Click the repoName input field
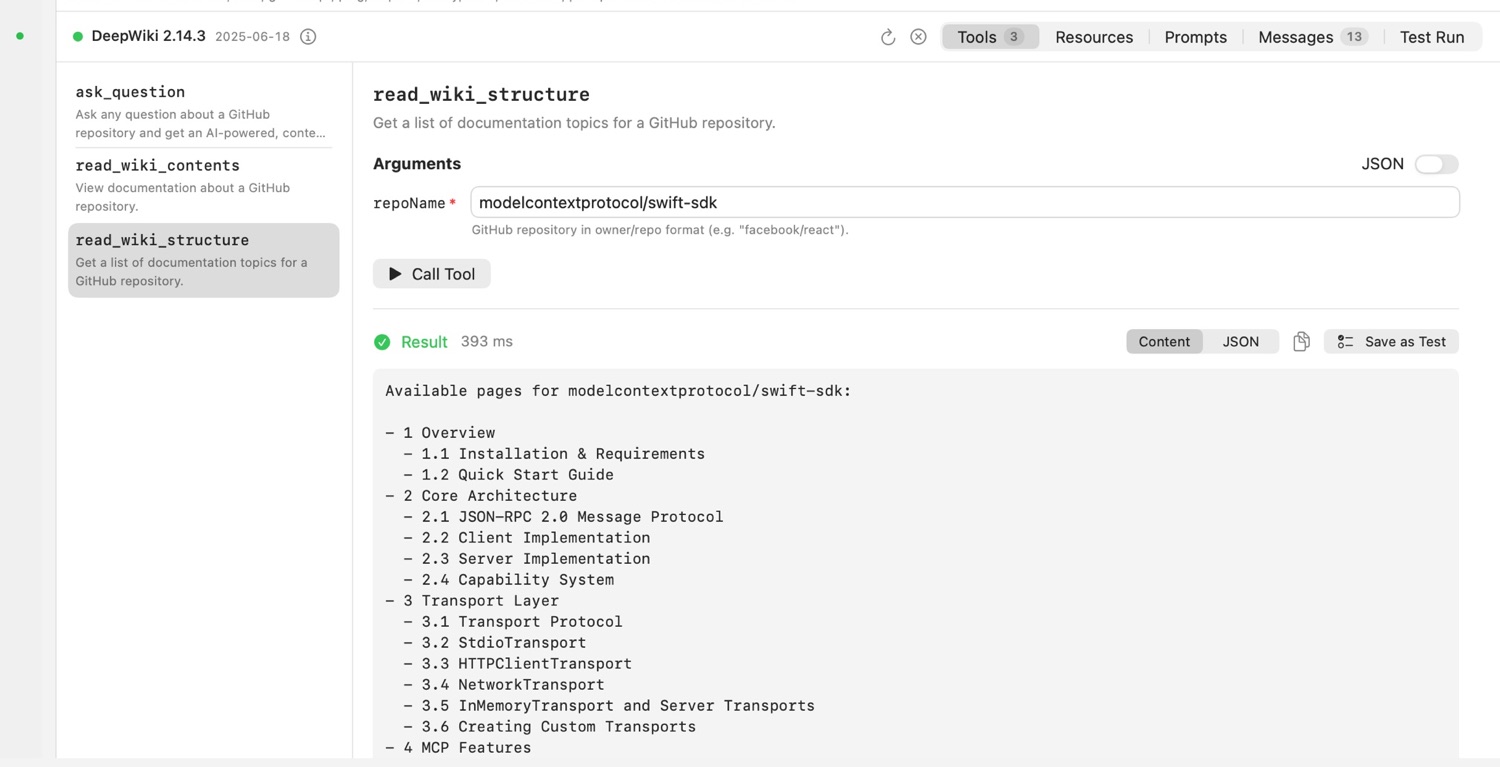 (965, 202)
